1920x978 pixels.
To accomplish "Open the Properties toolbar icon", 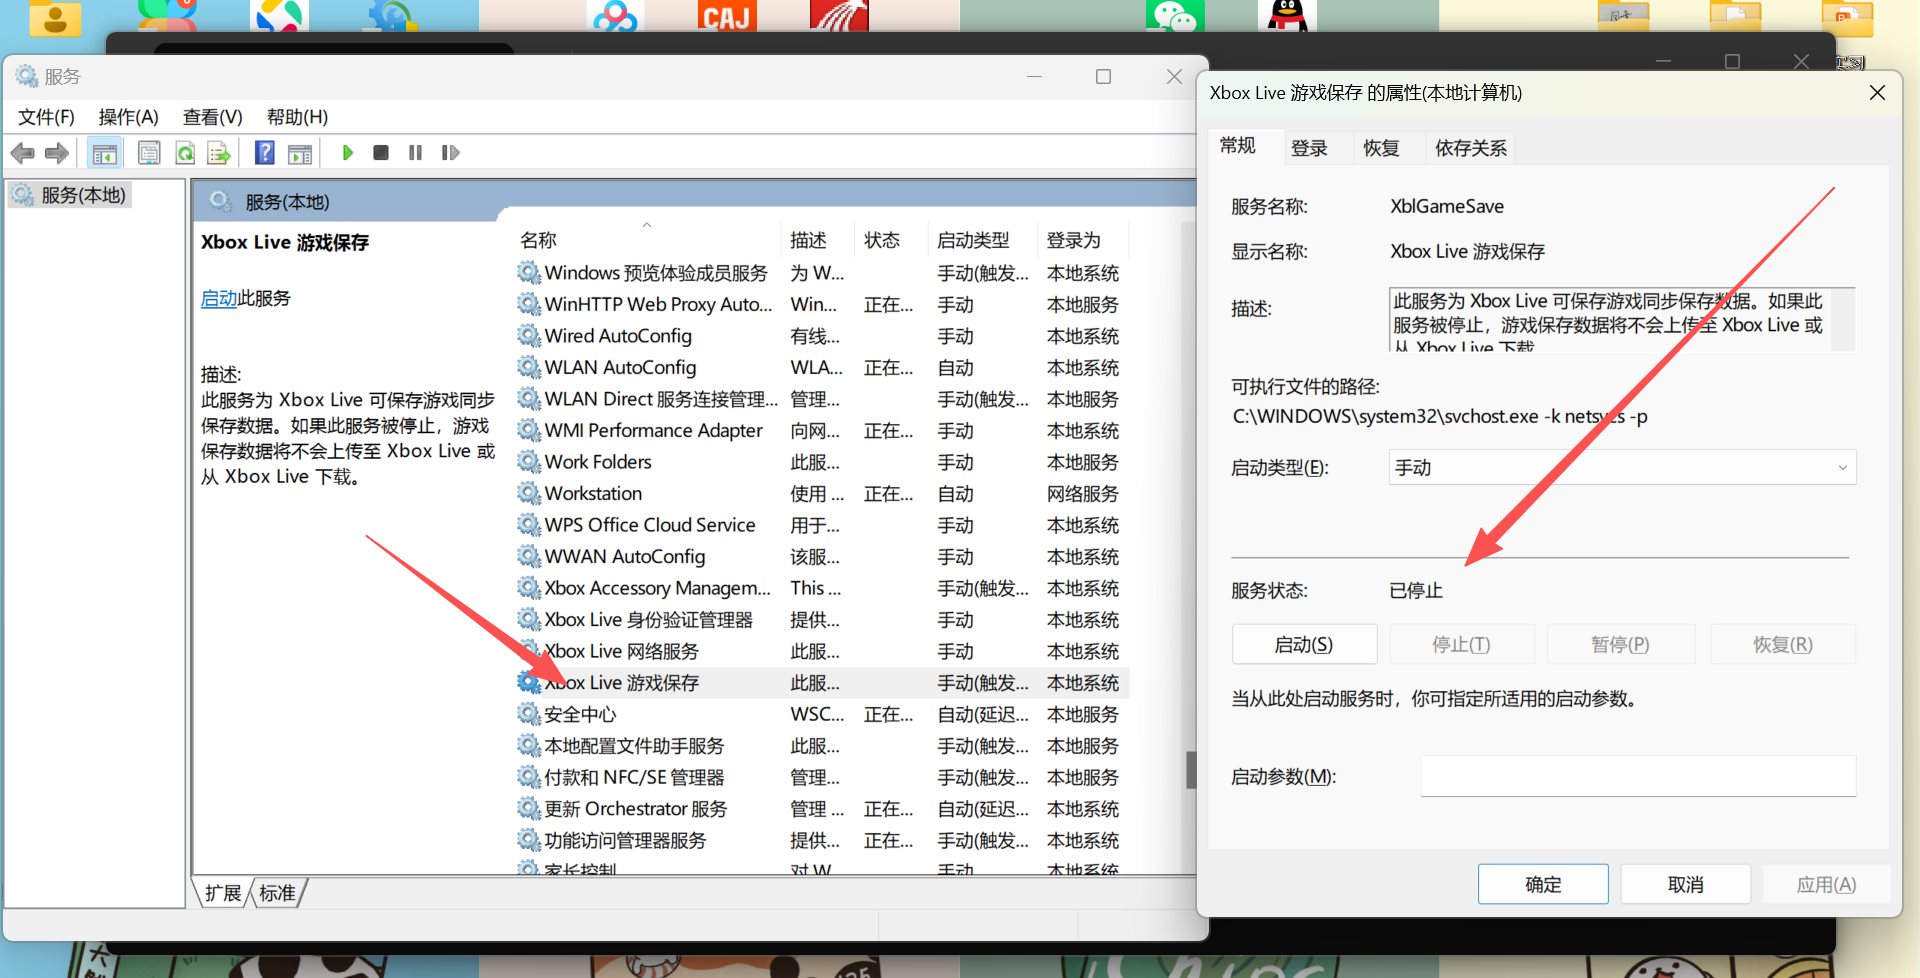I will [149, 153].
